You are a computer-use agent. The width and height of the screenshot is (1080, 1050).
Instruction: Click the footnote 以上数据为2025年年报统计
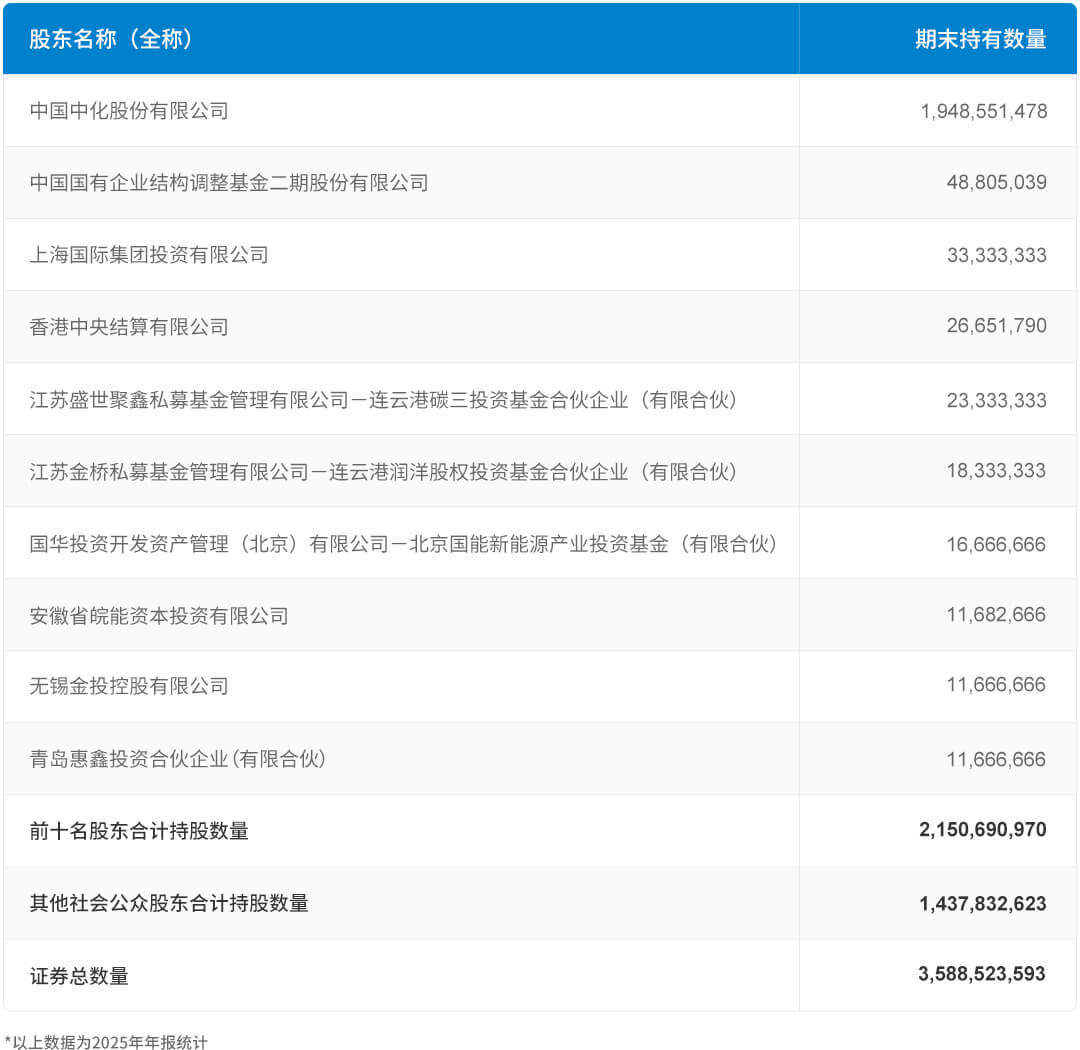(x=106, y=1042)
